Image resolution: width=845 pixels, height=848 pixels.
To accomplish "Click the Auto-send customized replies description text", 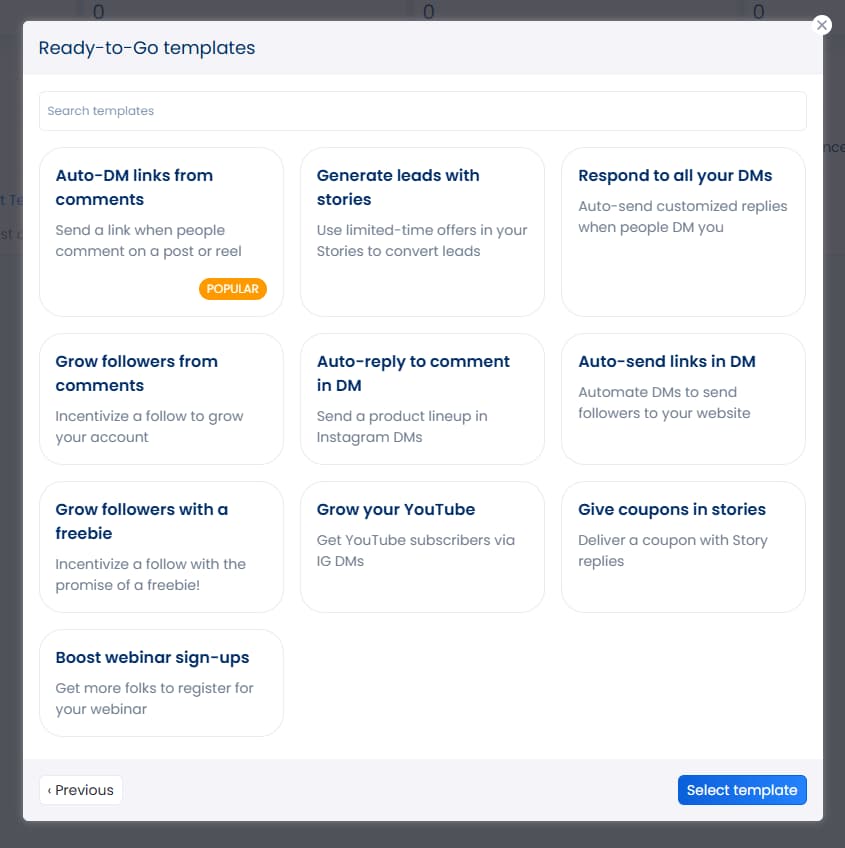I will (x=683, y=216).
